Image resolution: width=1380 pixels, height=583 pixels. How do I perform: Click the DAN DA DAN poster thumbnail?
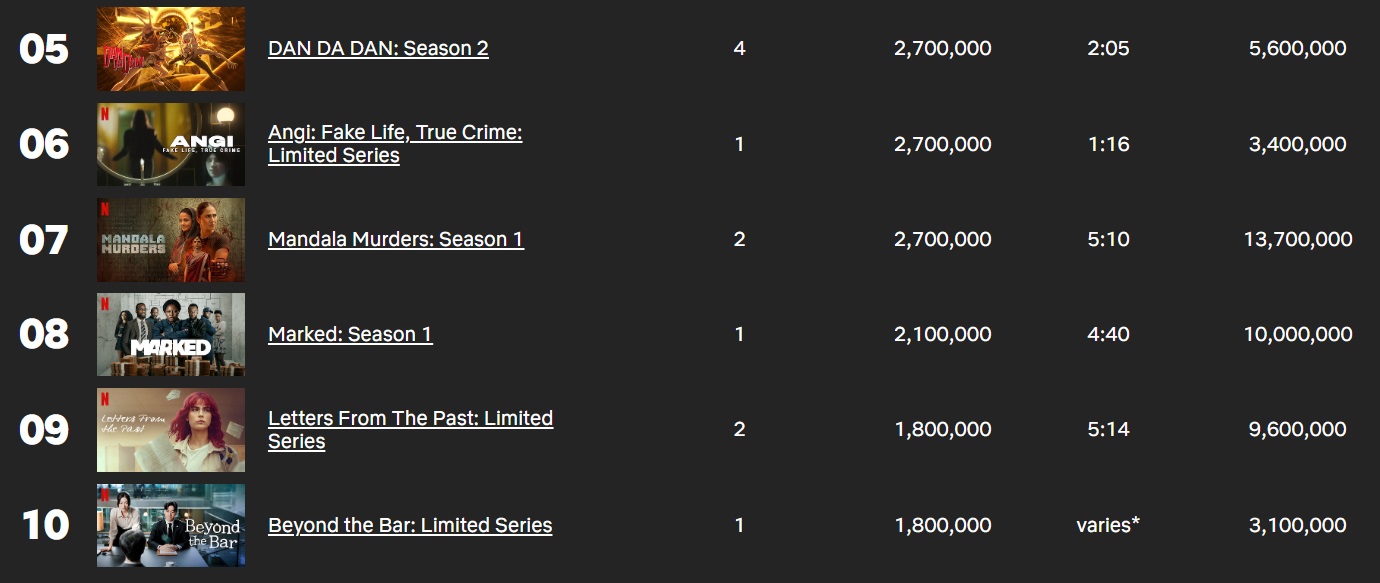click(171, 49)
